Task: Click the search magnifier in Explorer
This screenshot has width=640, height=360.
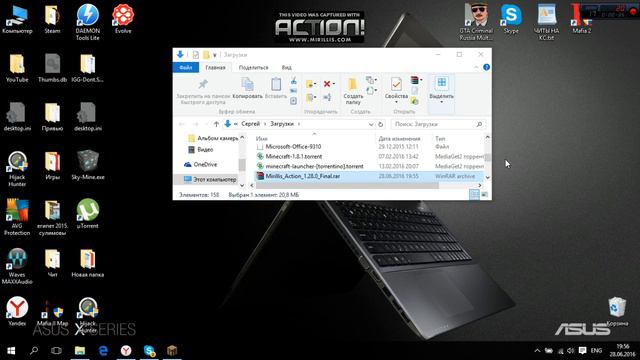Action: click(x=479, y=124)
